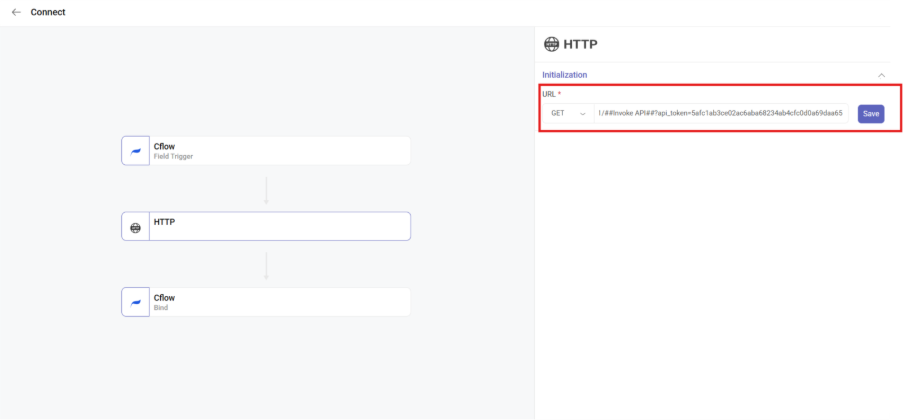Click the HTTP heading in right panel

[580, 44]
